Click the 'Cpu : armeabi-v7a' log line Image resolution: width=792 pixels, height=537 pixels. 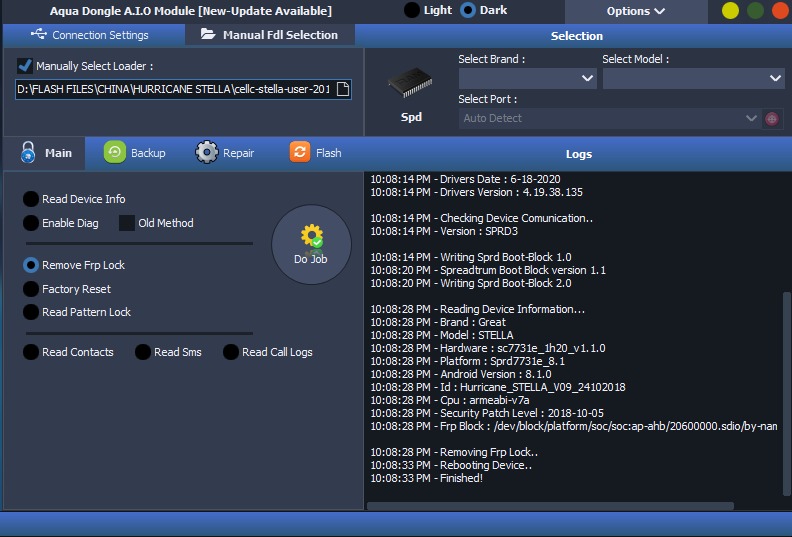[450, 400]
